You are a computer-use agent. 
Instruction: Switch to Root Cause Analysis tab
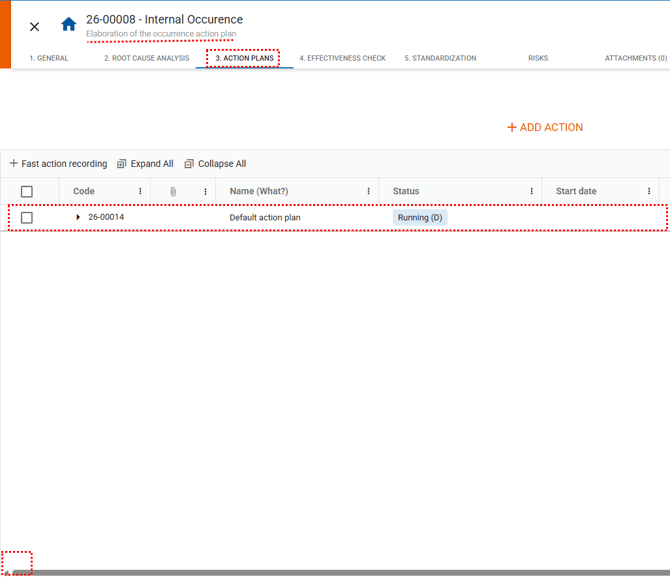[x=146, y=59]
